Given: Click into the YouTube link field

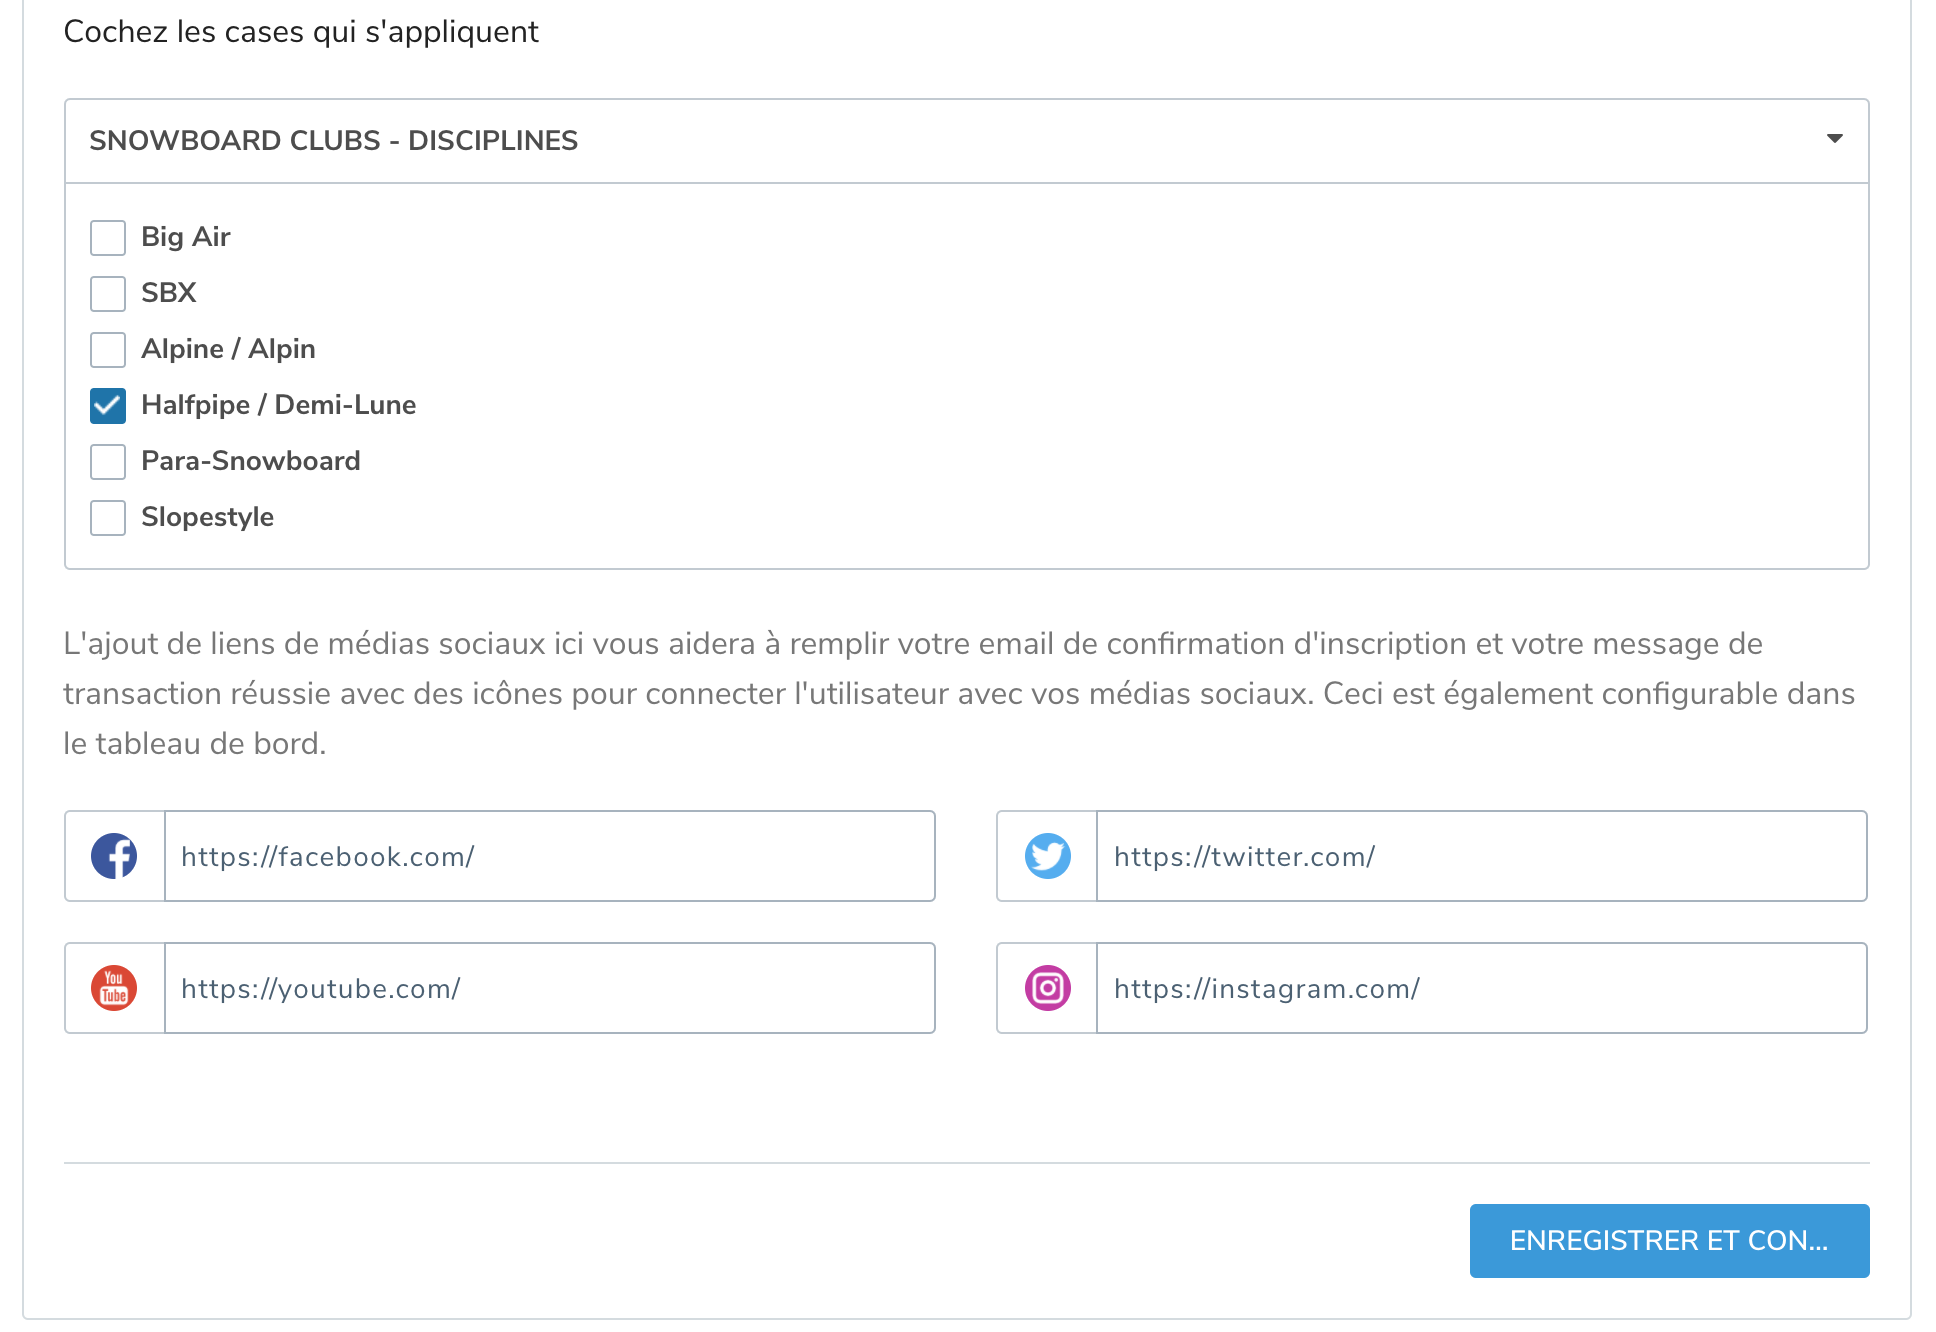Looking at the screenshot, I should coord(550,988).
